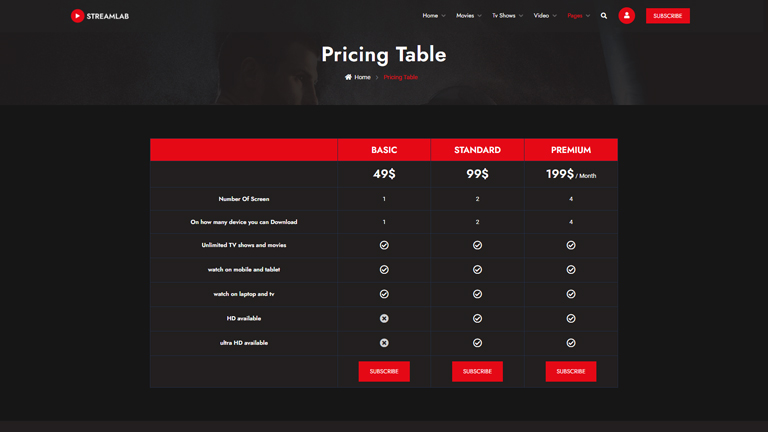The image size is (768, 432).
Task: Click Basic plan watch on mobile checkmark
Action: pyautogui.click(x=384, y=270)
